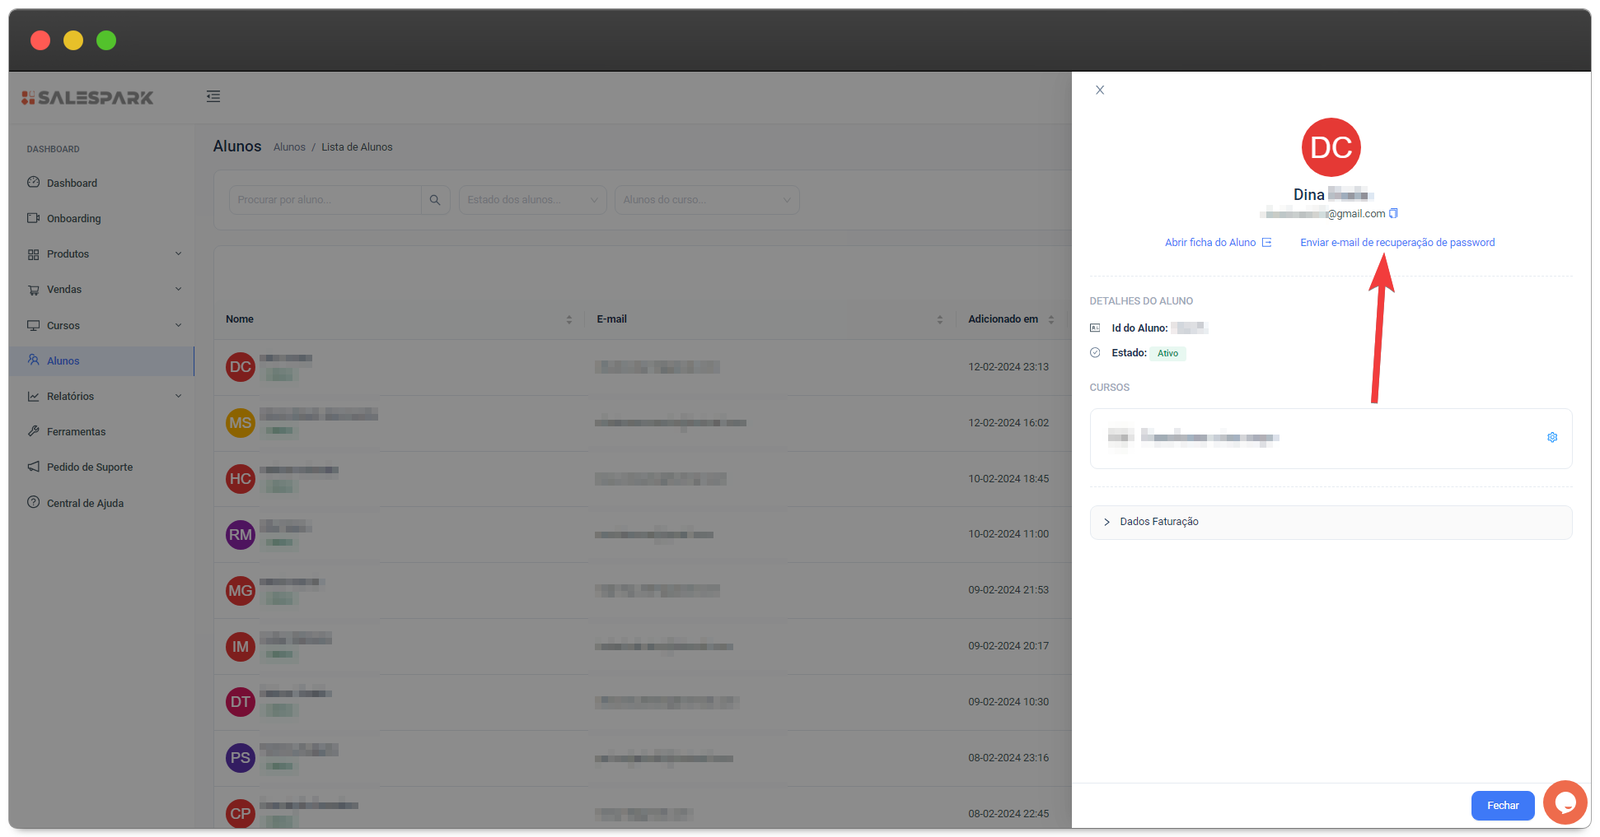Screen dimensions: 1600x837
Task: Sort the table by E-mail column
Action: pyautogui.click(x=939, y=320)
